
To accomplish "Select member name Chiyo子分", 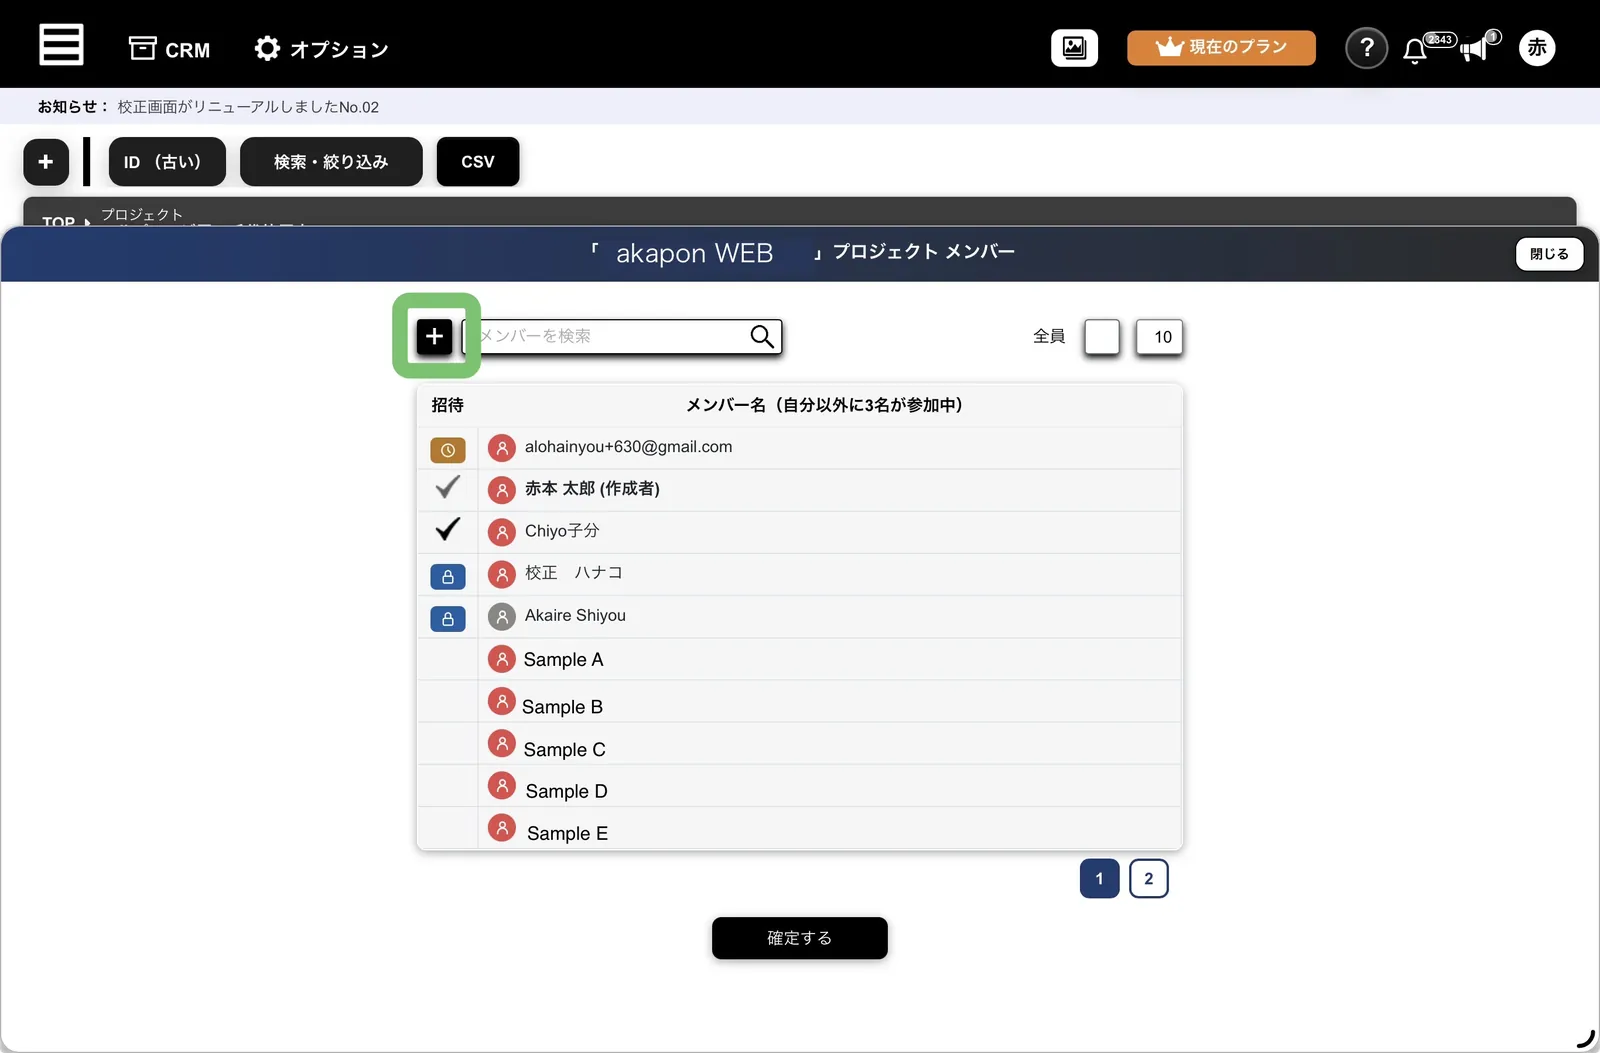I will 562,531.
